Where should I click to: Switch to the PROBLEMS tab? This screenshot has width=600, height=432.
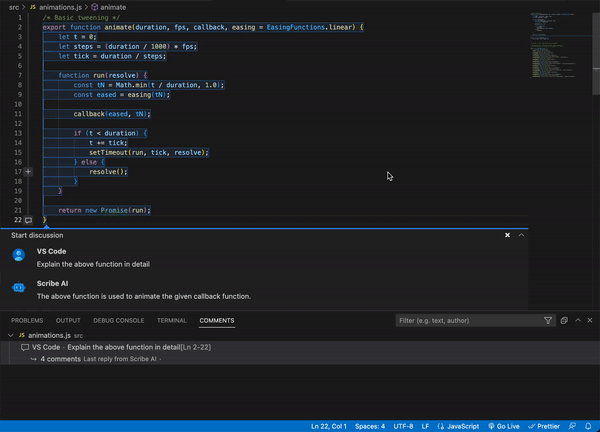tap(27, 320)
